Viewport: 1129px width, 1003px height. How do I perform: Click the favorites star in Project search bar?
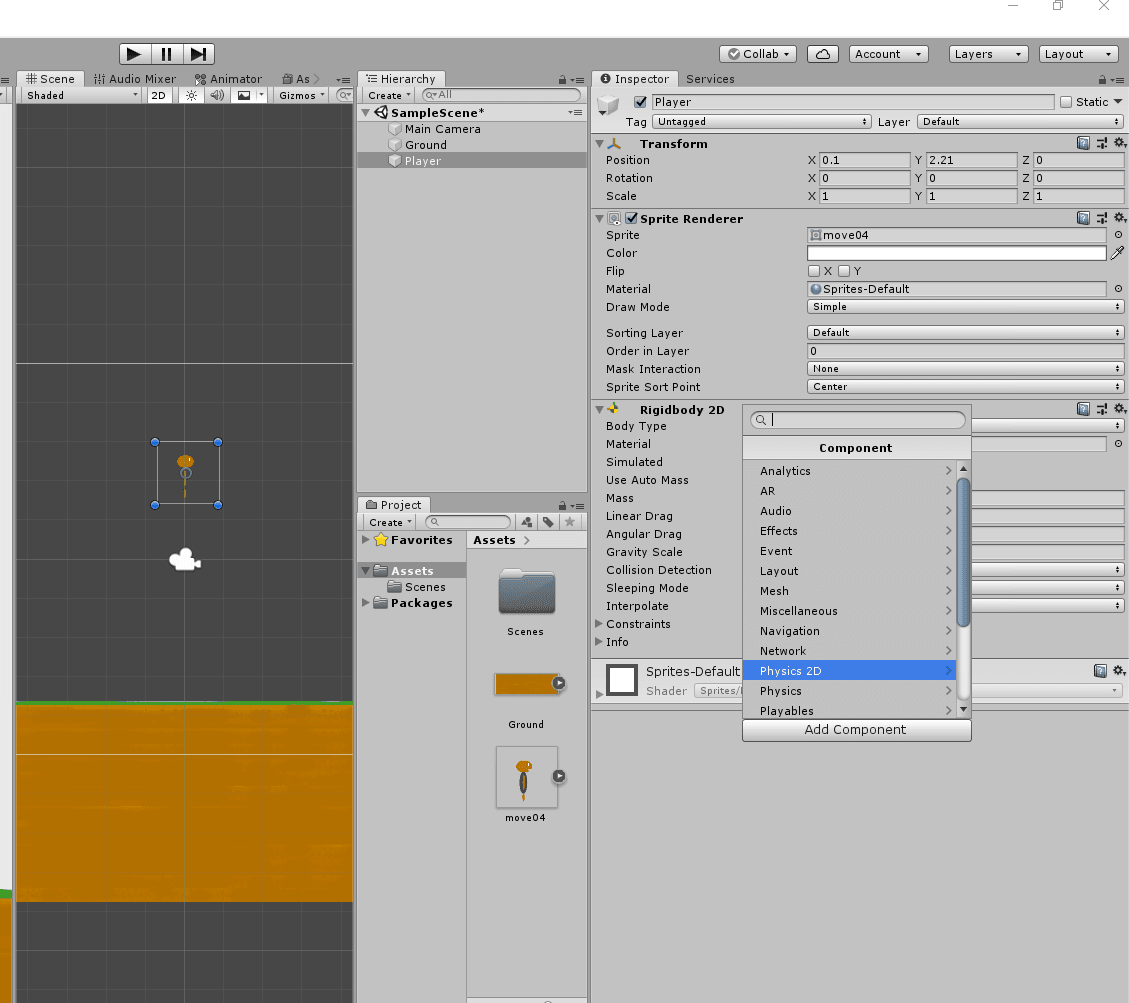pyautogui.click(x=570, y=521)
